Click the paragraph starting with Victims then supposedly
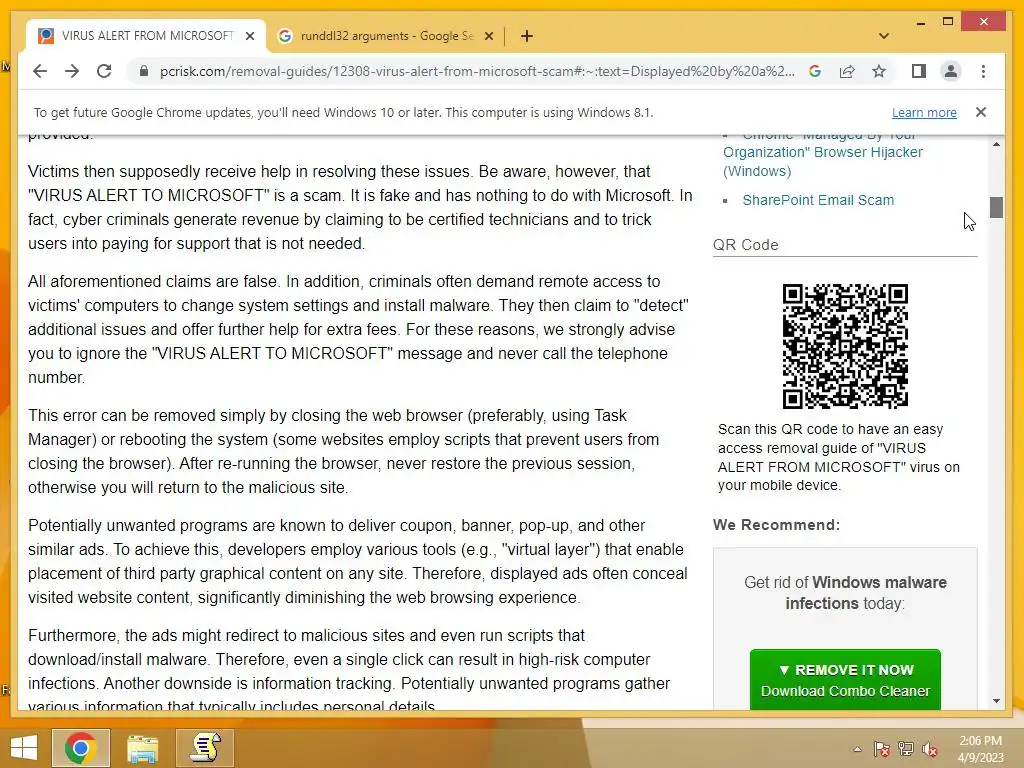This screenshot has width=1024, height=768. 360,207
